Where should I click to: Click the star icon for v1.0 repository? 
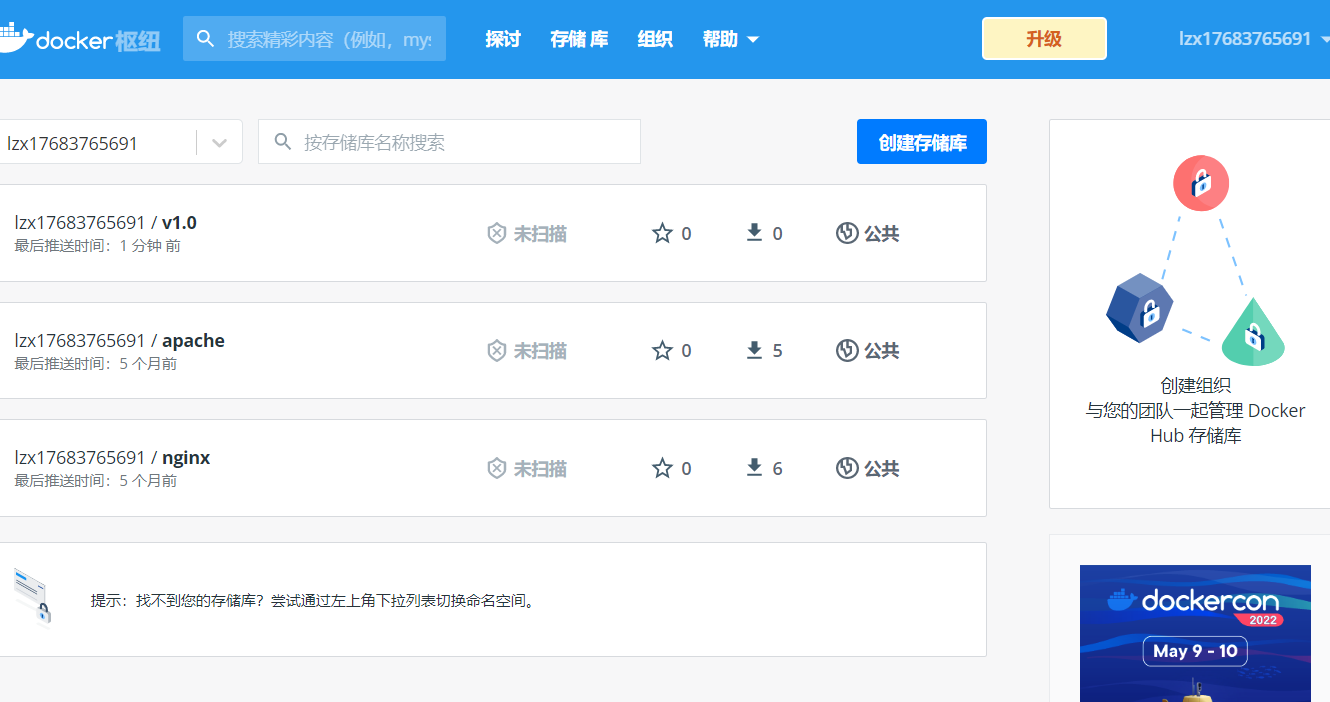pyautogui.click(x=662, y=233)
